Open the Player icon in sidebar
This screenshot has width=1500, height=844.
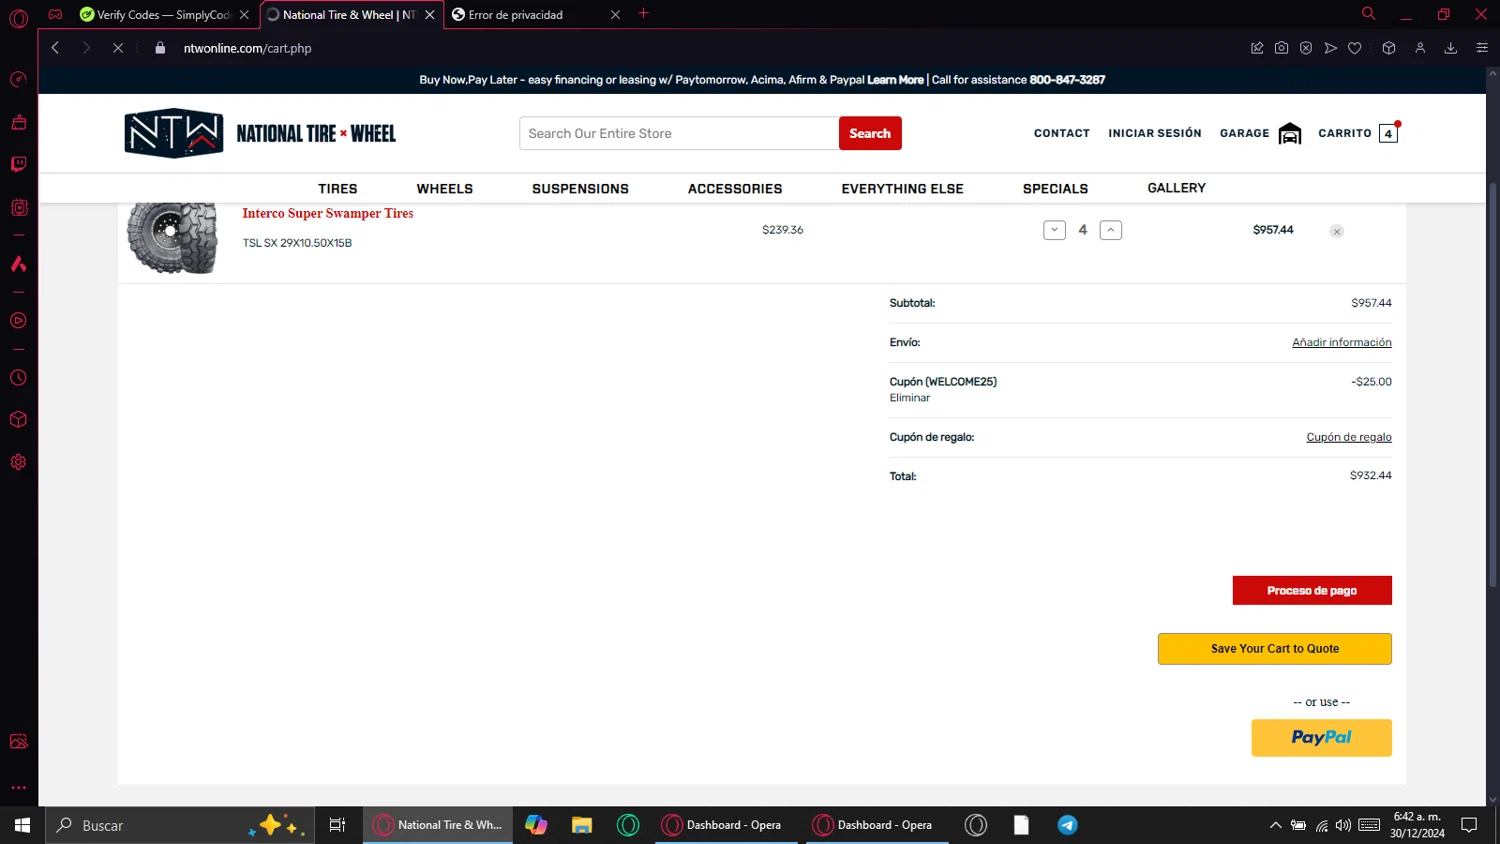[18, 321]
